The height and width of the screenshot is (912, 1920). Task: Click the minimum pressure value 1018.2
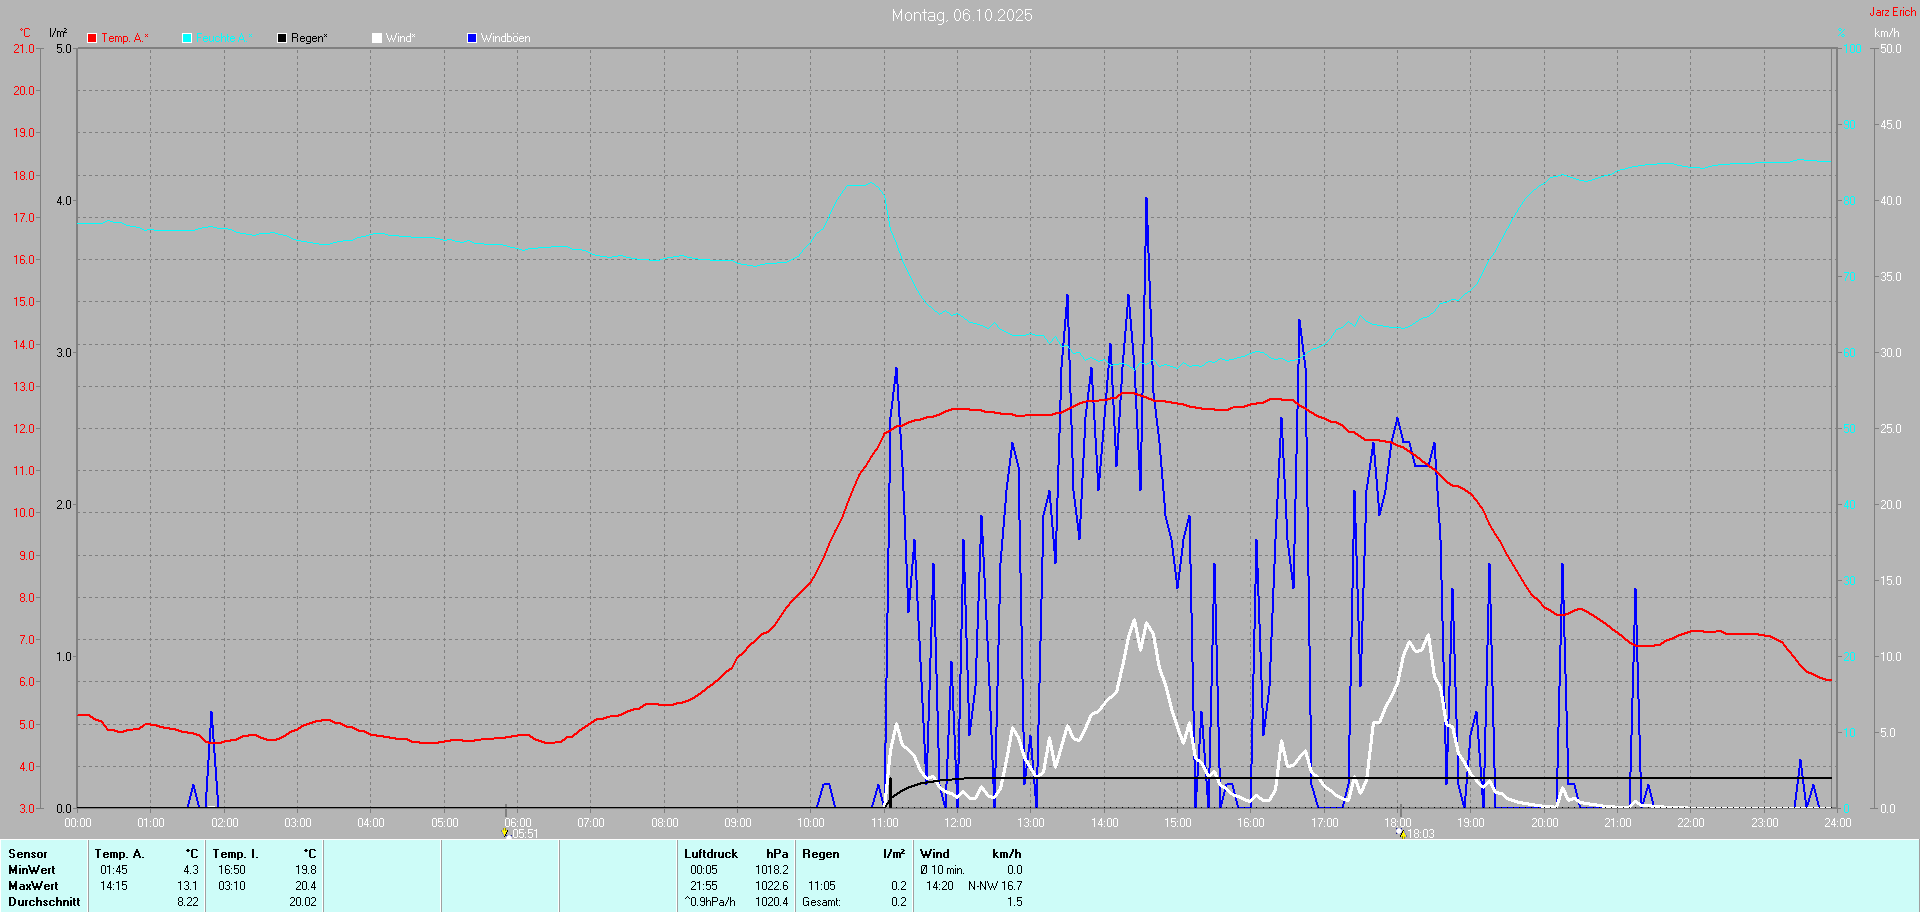coord(772,870)
